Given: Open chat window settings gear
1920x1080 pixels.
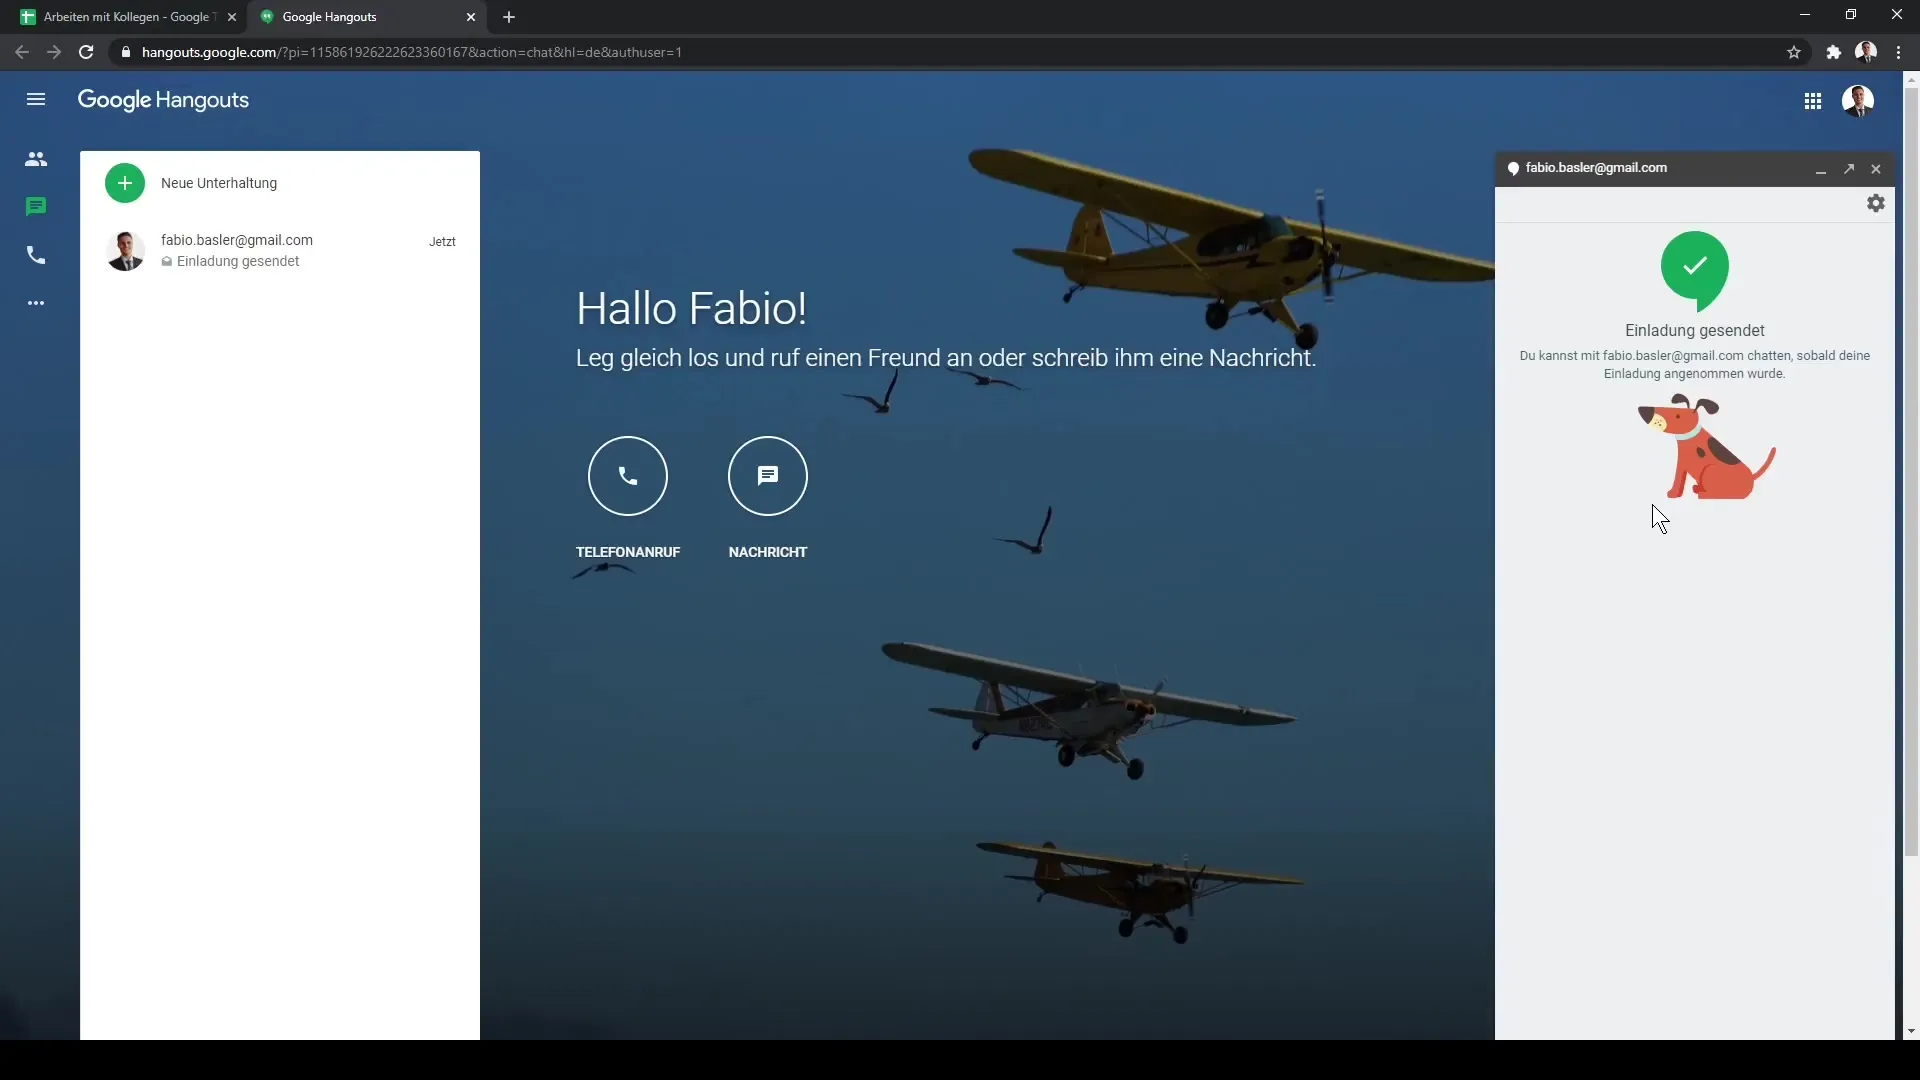Looking at the screenshot, I should click(1876, 204).
